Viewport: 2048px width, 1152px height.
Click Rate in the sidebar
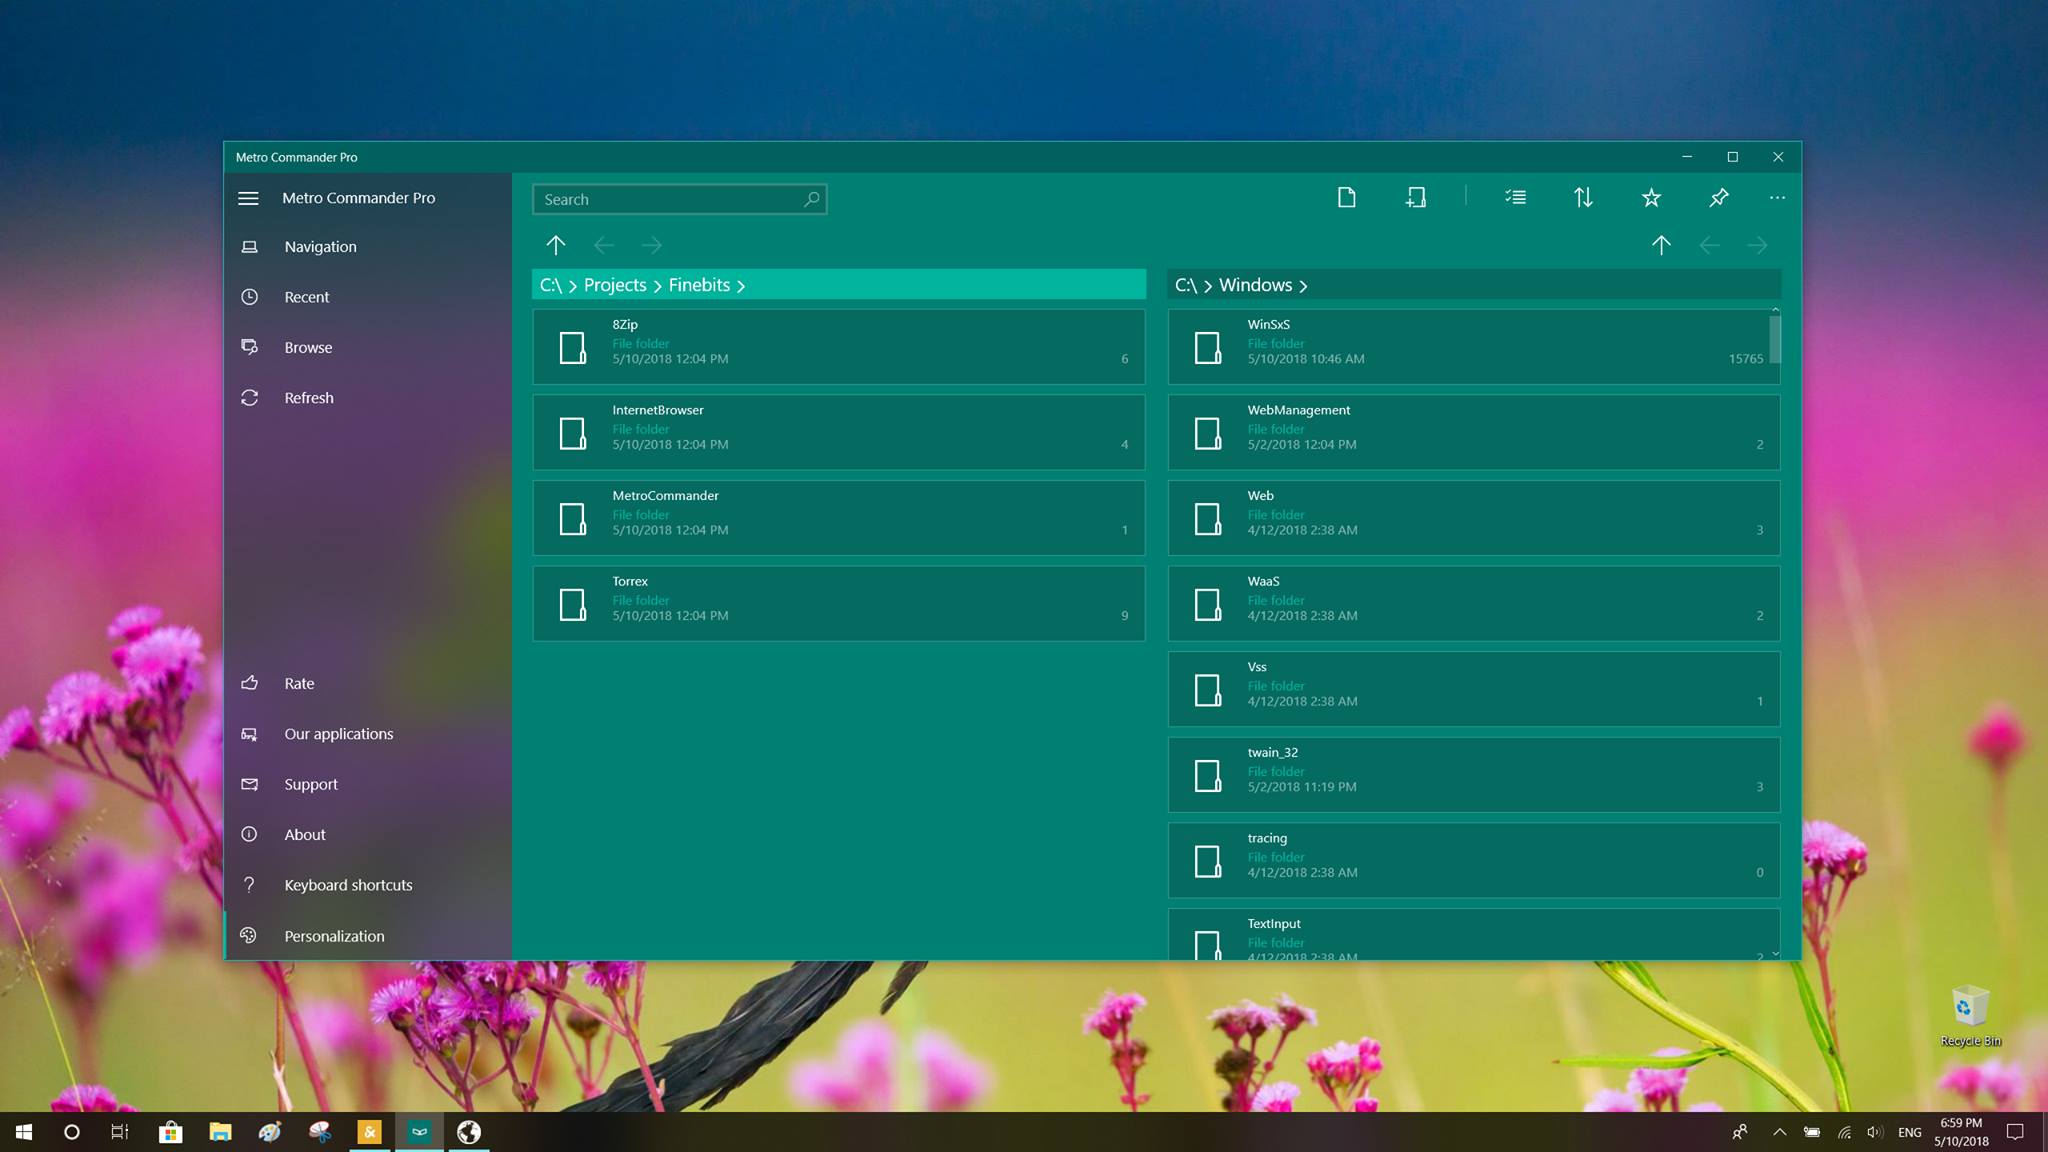(x=368, y=683)
